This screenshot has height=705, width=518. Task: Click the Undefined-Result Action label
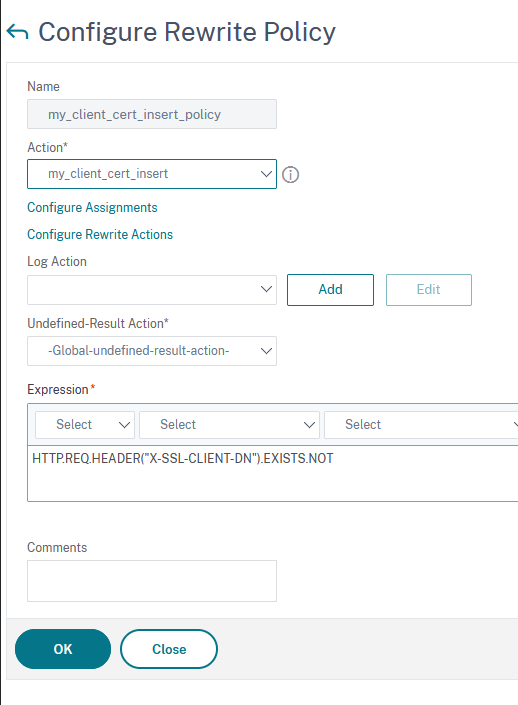(98, 323)
